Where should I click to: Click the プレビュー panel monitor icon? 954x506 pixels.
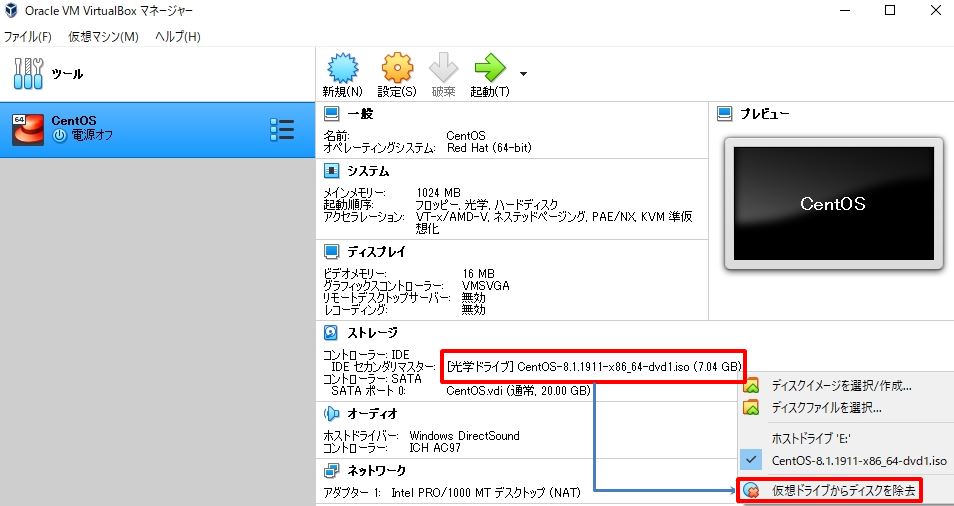(x=725, y=114)
